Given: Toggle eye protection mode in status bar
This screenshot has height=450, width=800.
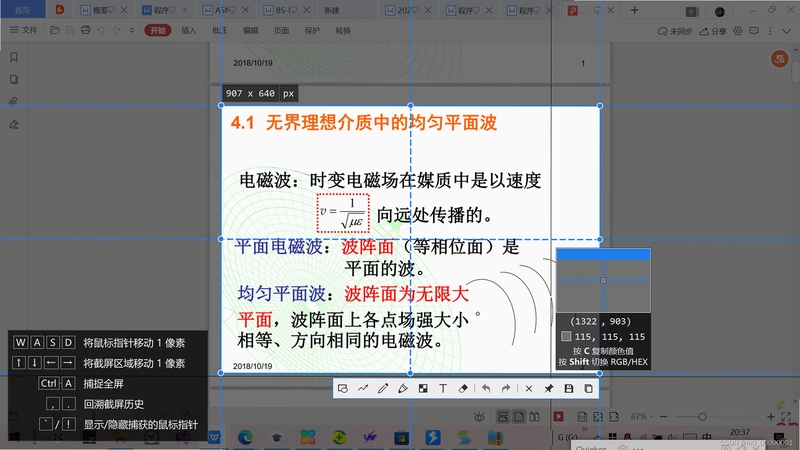Looking at the screenshot, I should coord(479,417).
